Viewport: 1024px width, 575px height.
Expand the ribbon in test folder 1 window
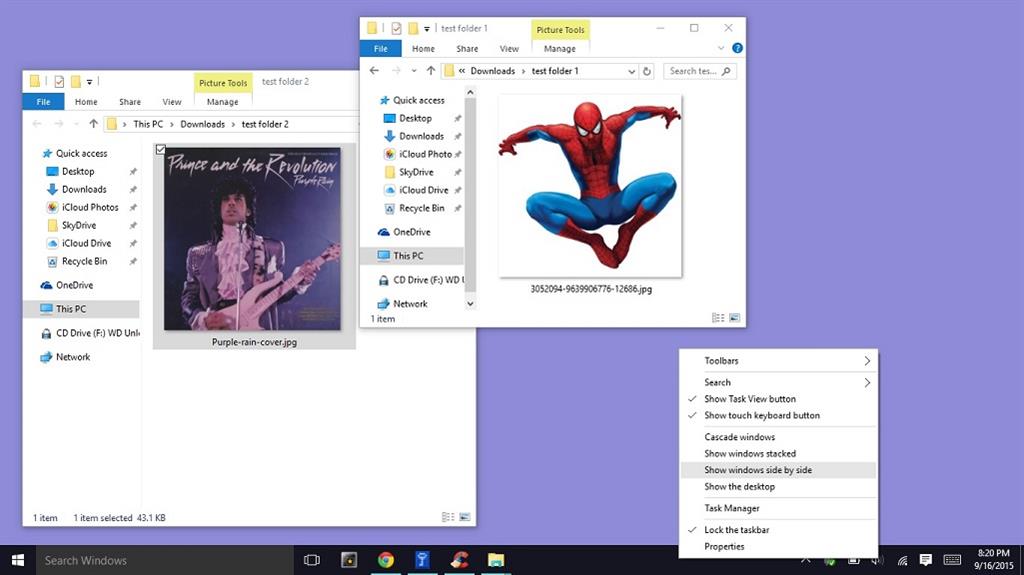point(721,48)
